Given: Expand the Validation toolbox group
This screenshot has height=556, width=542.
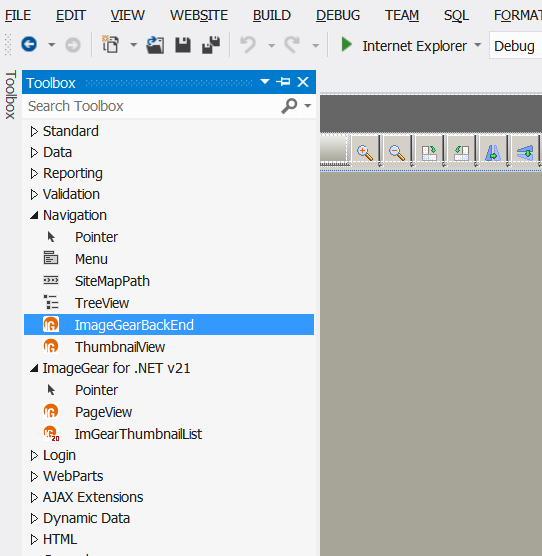Looking at the screenshot, I should coord(34,194).
